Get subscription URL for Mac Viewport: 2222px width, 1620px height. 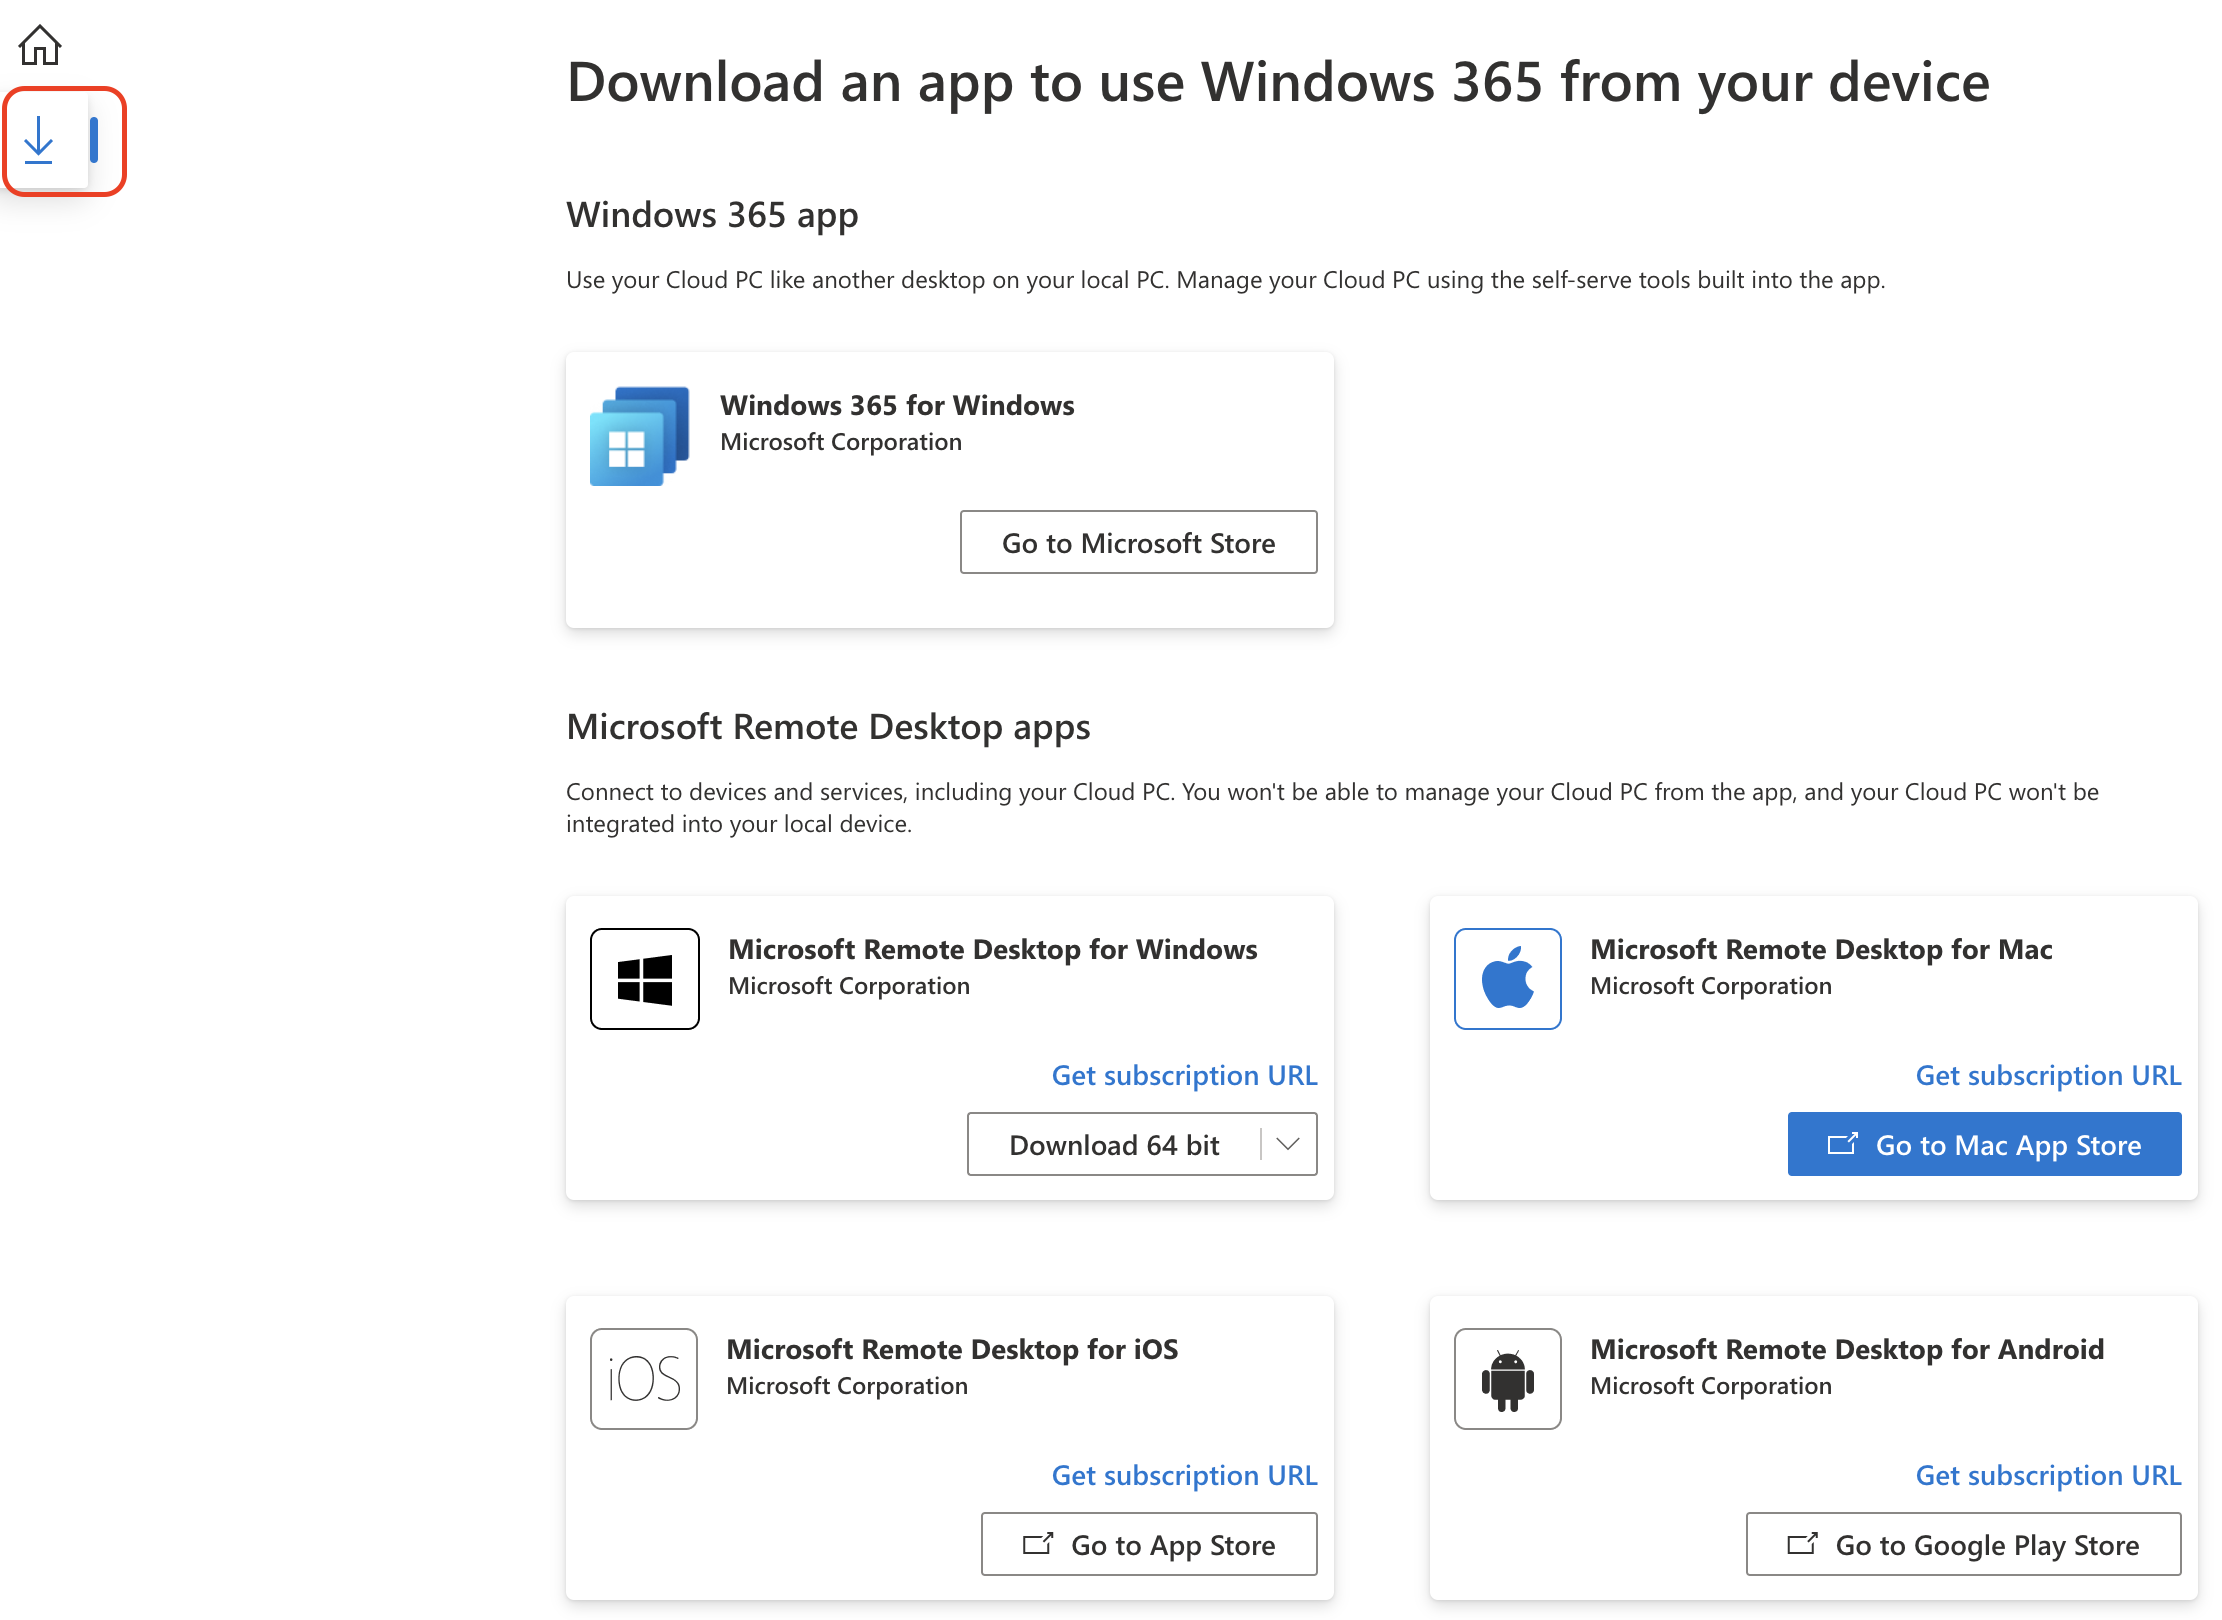[x=2048, y=1075]
